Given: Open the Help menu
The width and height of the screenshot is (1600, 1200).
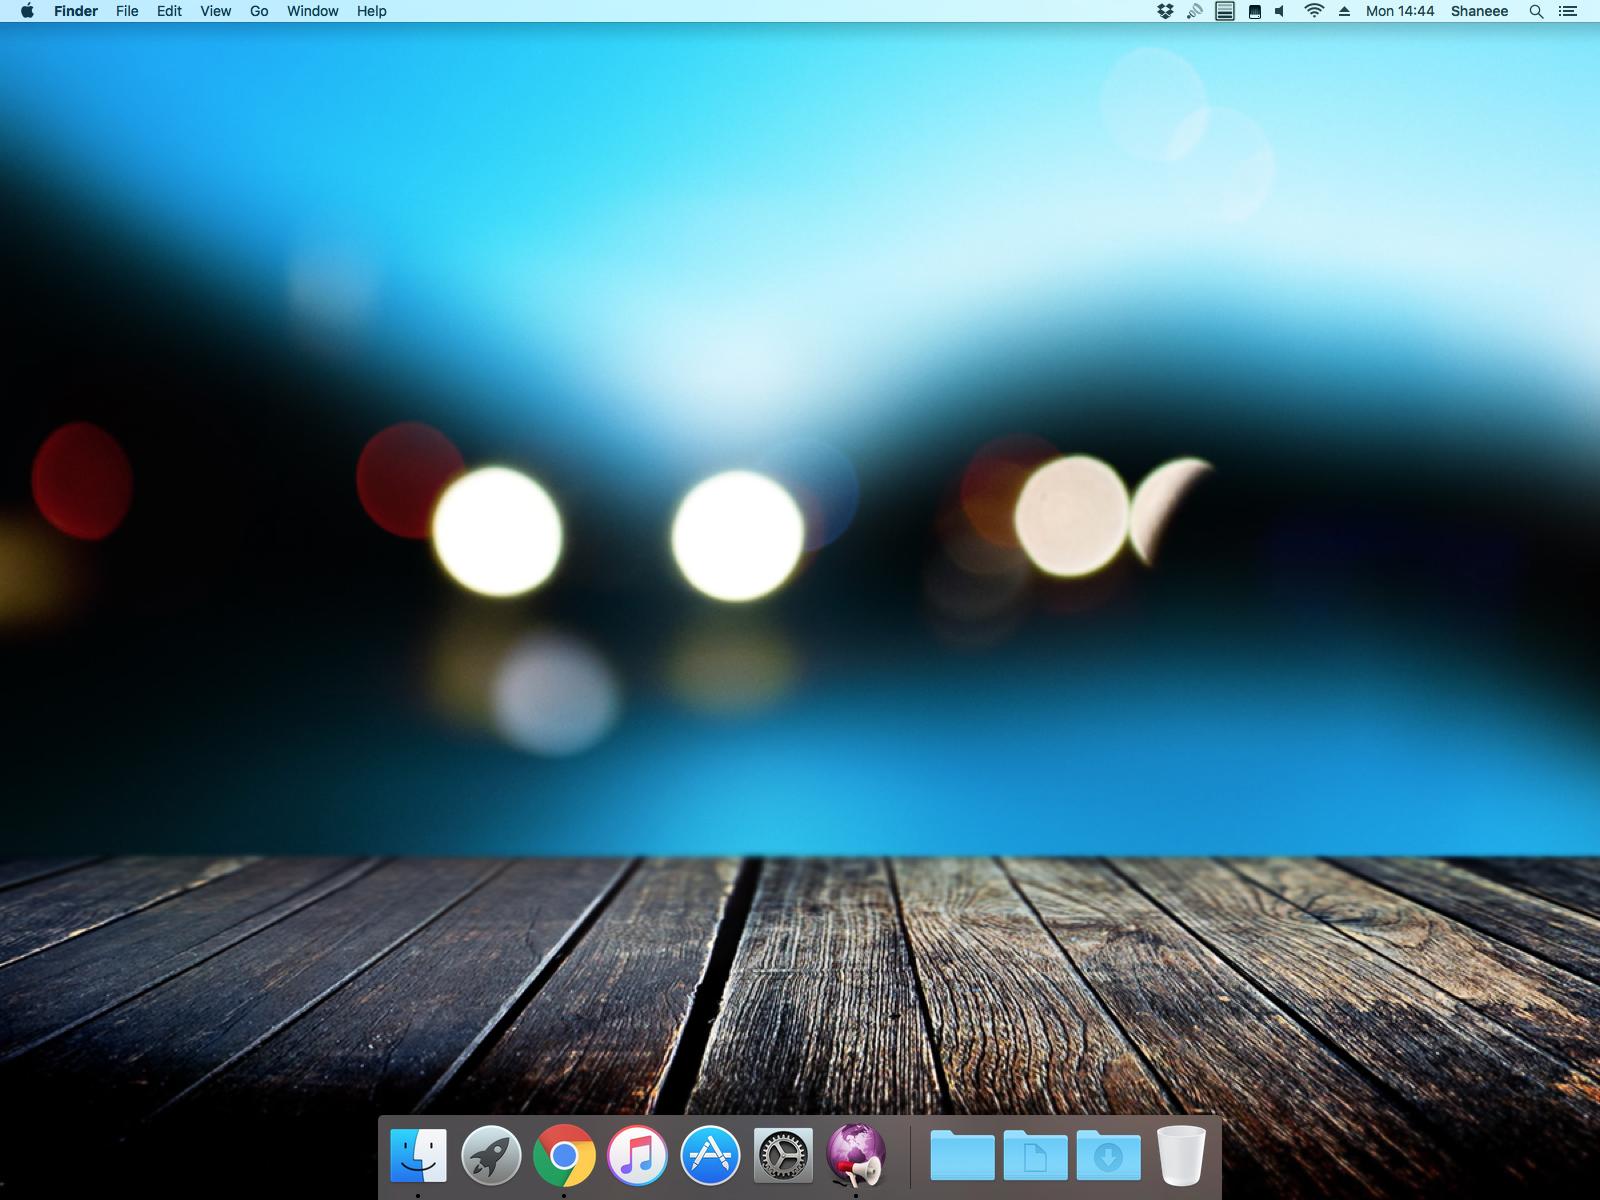Looking at the screenshot, I should [x=371, y=11].
